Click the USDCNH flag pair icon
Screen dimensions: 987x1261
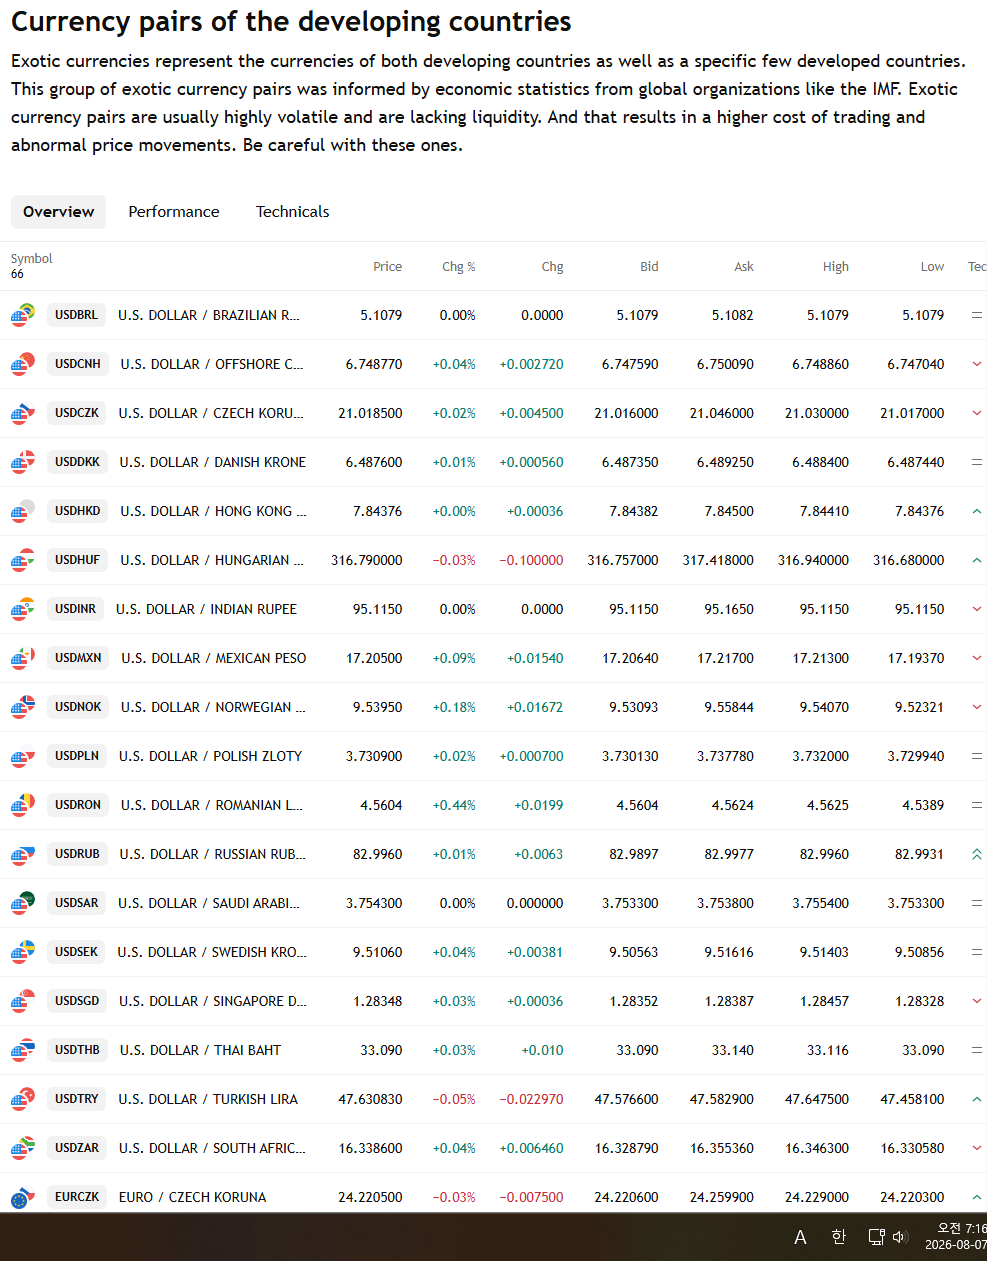23,364
